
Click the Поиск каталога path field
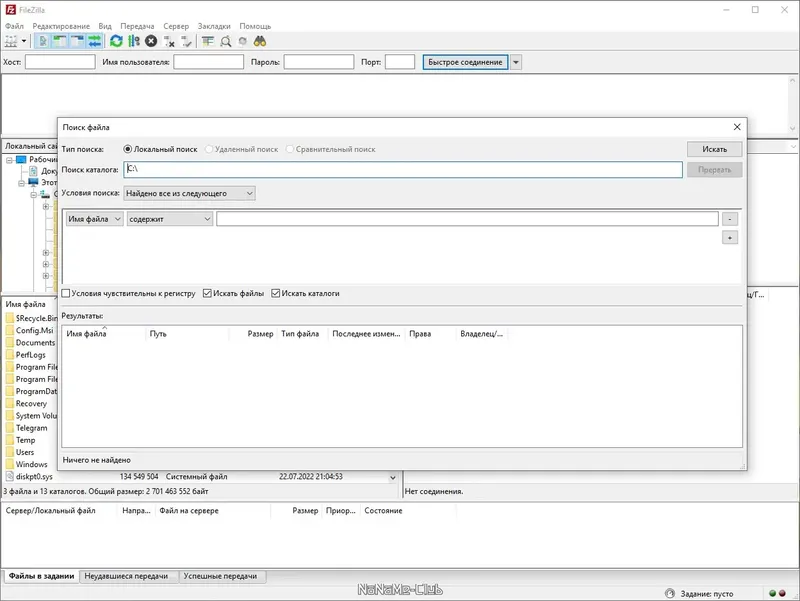coord(403,169)
